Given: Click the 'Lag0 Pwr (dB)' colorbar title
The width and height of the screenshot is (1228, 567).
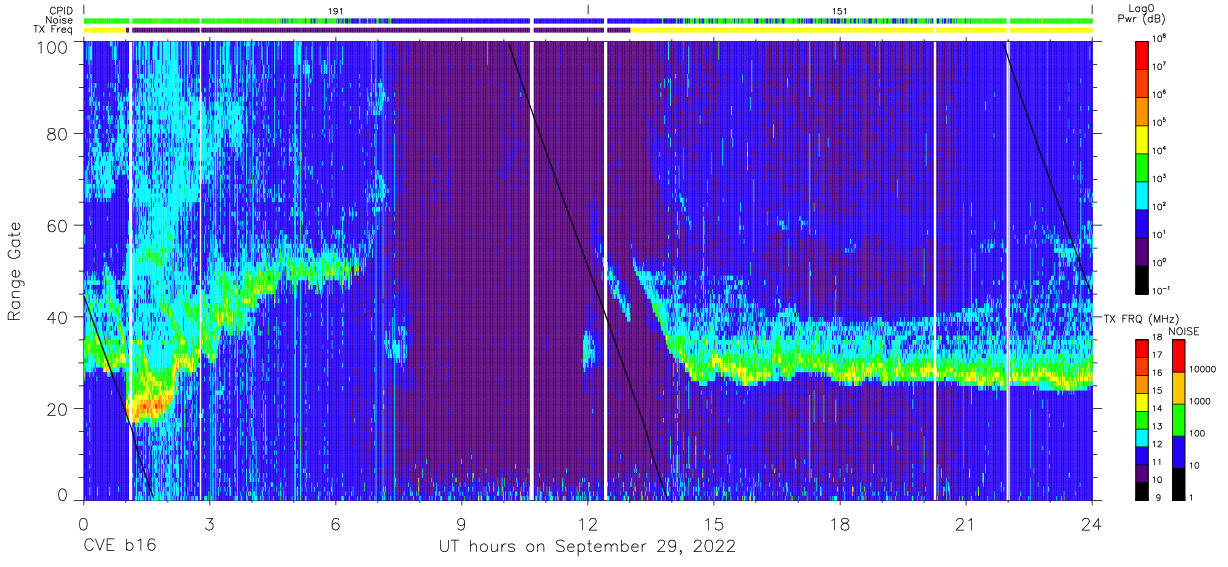Looking at the screenshot, I should pyautogui.click(x=1142, y=14).
